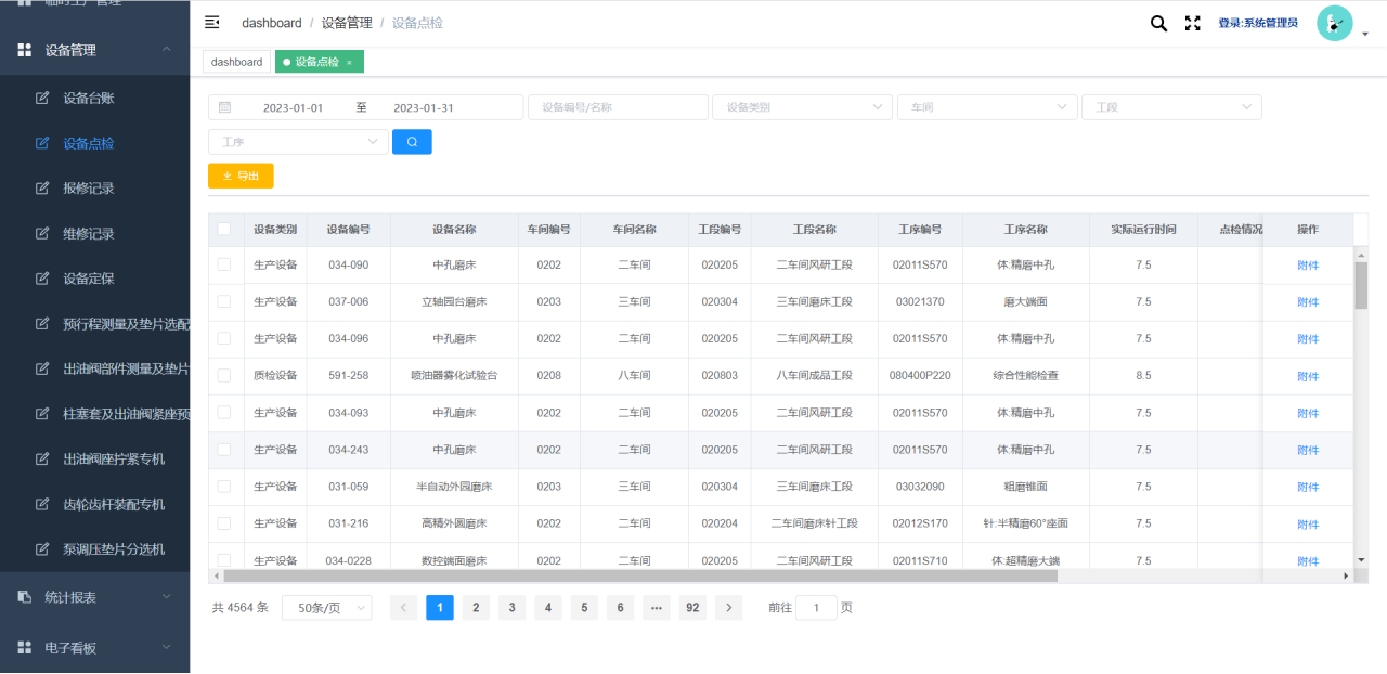Click the yellow 导出 export button
This screenshot has height=674, width=1387.
point(240,176)
